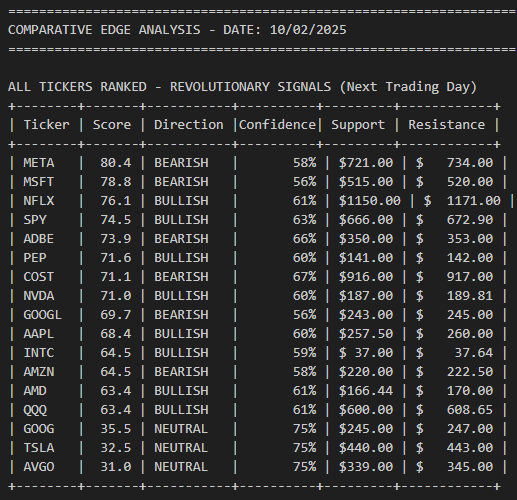Click the Resistance column header
Image resolution: width=517 pixels, height=500 pixels.
447,125
